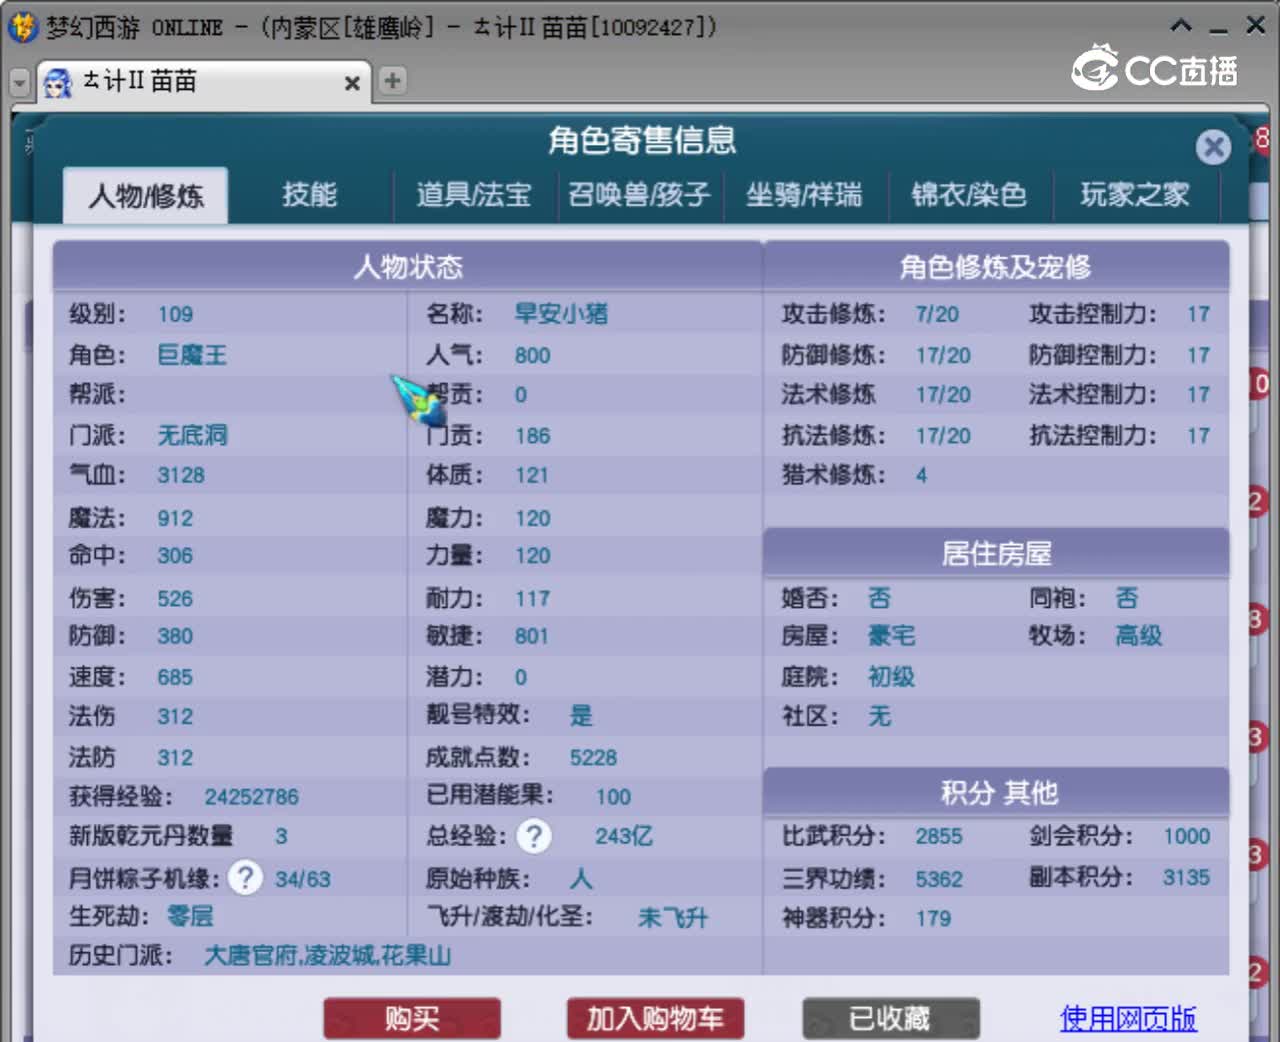1280x1042 pixels.
Task: Open the 坐骑/祥瑞 tab
Action: point(804,194)
